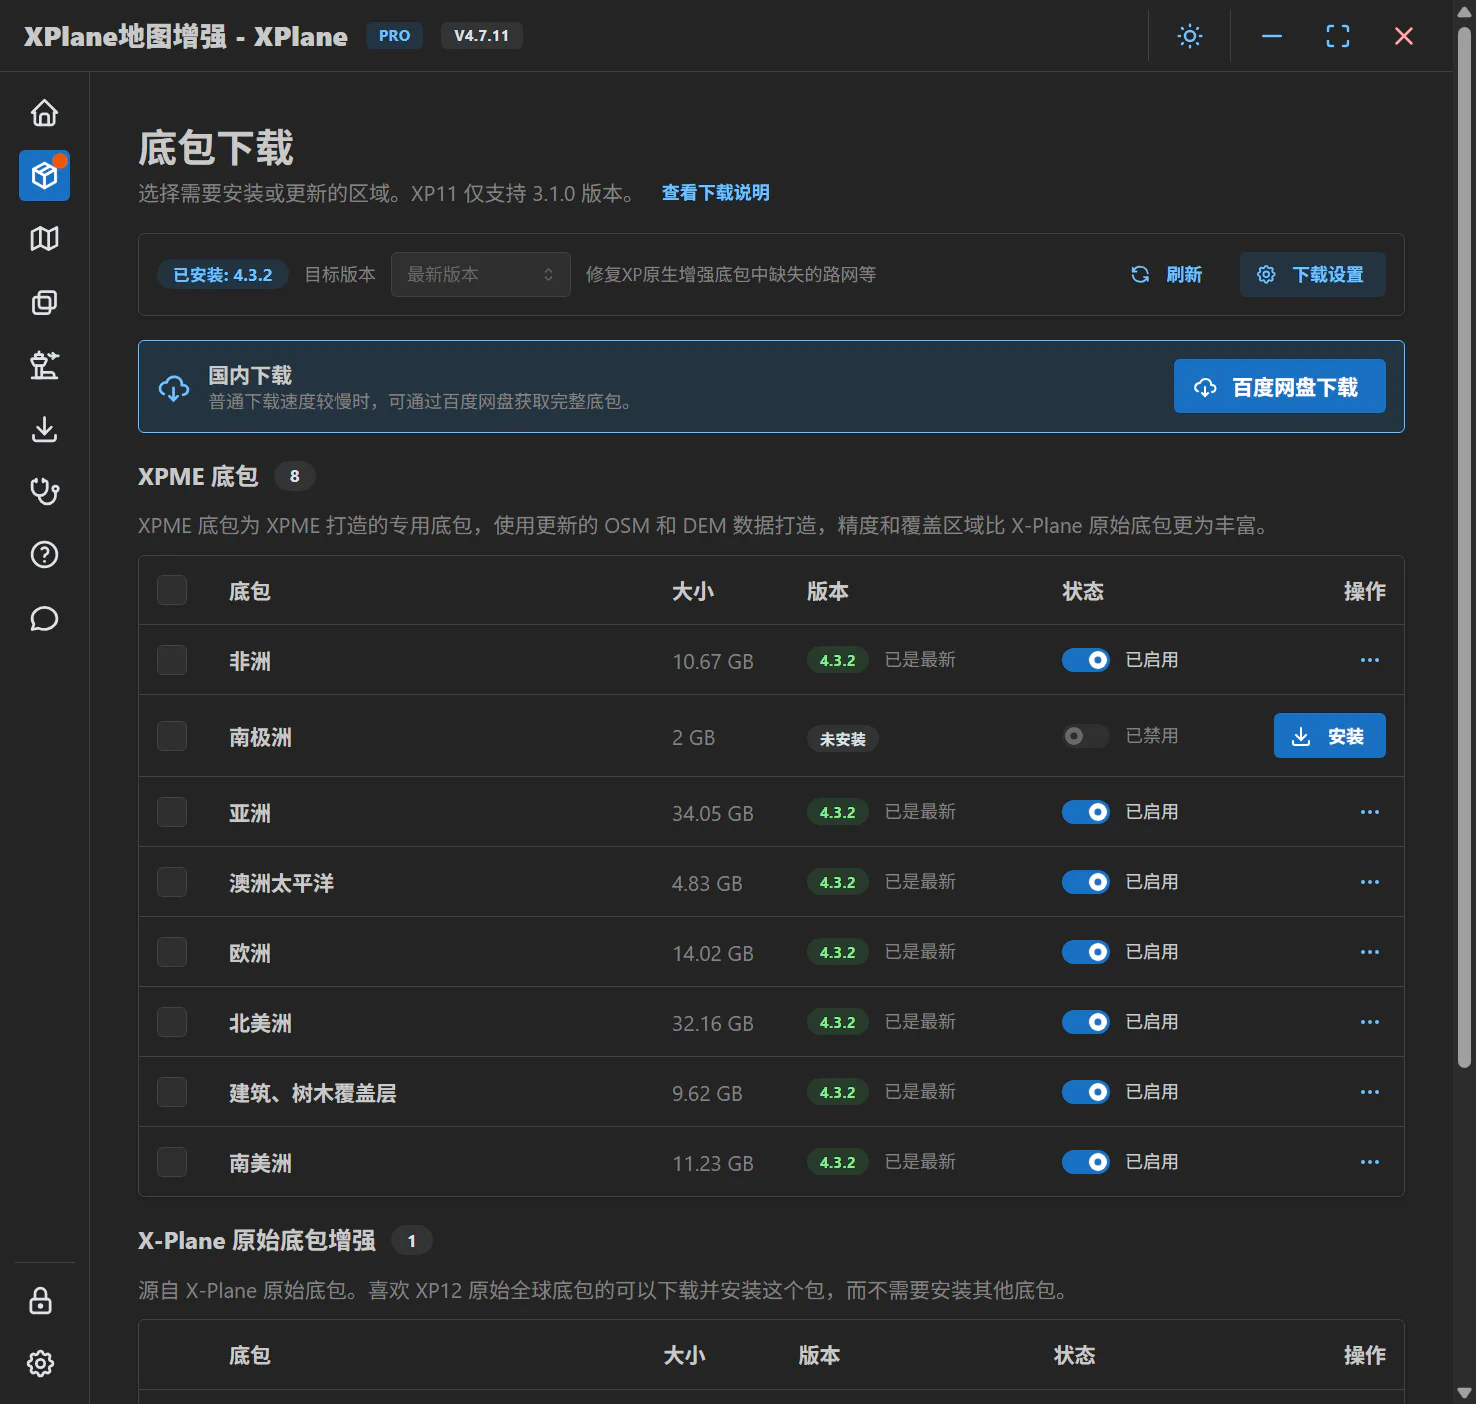Click the 刷新 refresh button
Screen dimensions: 1476x1404
[x=1167, y=274]
